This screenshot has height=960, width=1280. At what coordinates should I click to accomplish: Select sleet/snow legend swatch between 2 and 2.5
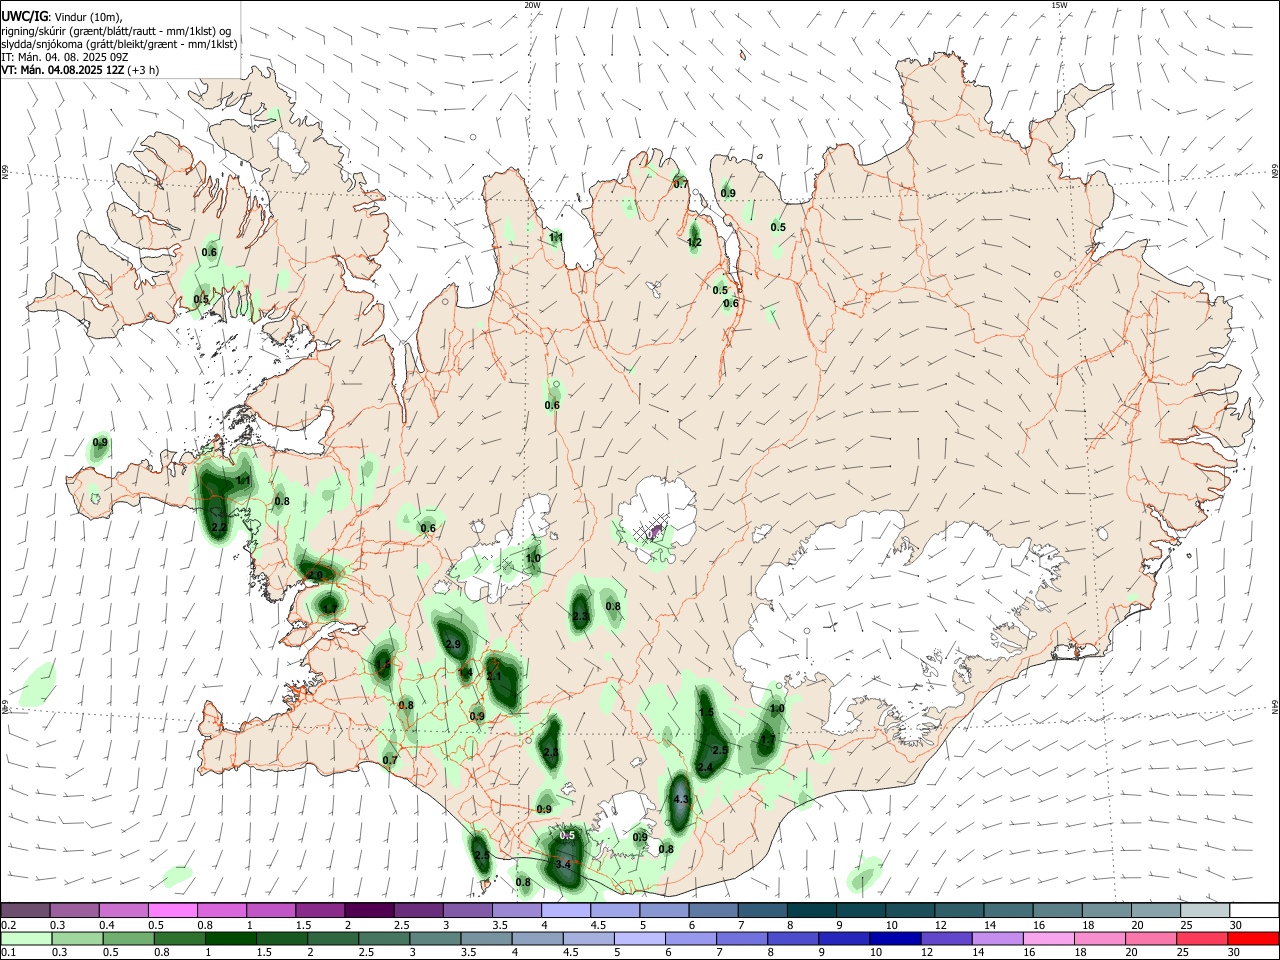[x=368, y=910]
